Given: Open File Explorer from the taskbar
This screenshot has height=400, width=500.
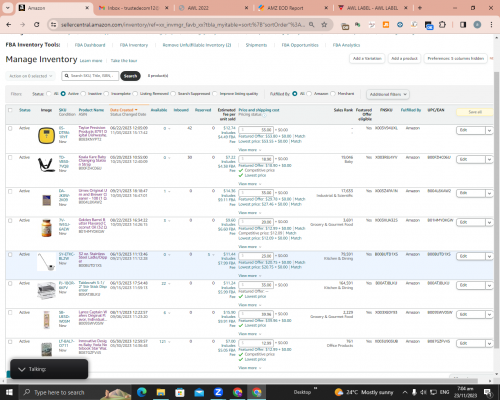Looking at the screenshot, I should pos(161,392).
